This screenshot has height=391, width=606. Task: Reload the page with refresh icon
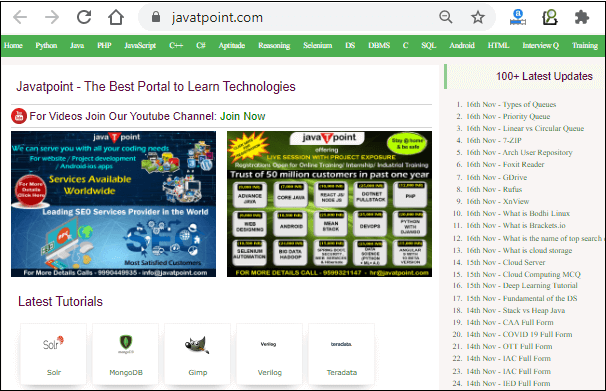84,17
